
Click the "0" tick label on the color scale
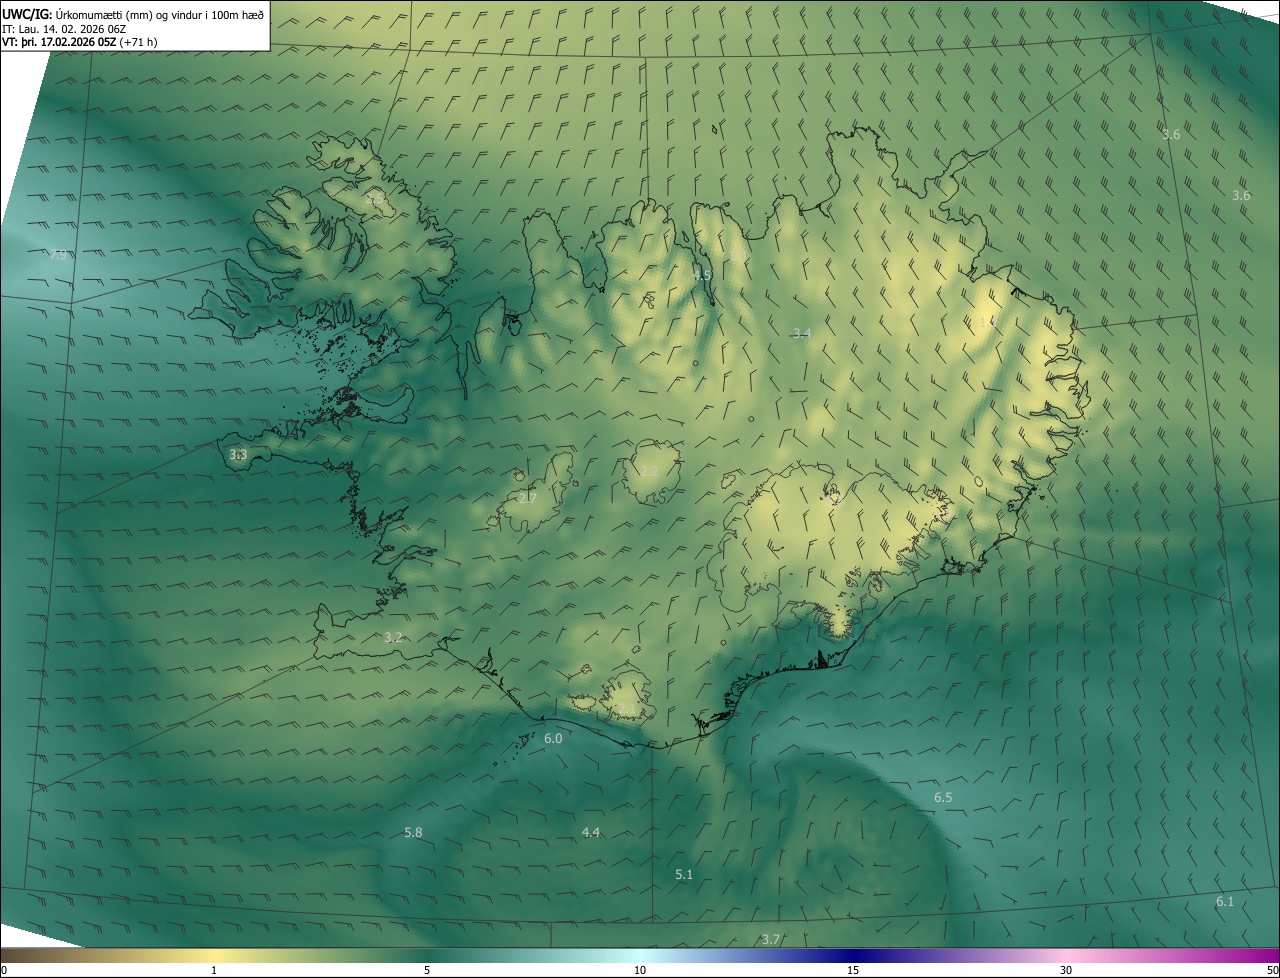(x=4, y=970)
